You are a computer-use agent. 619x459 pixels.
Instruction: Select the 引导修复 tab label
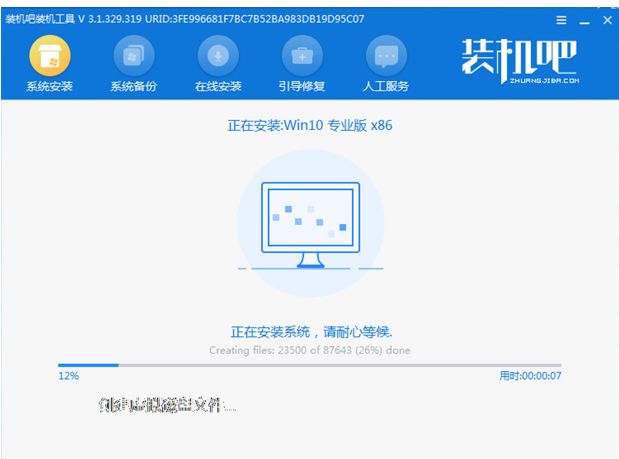pyautogui.click(x=302, y=86)
